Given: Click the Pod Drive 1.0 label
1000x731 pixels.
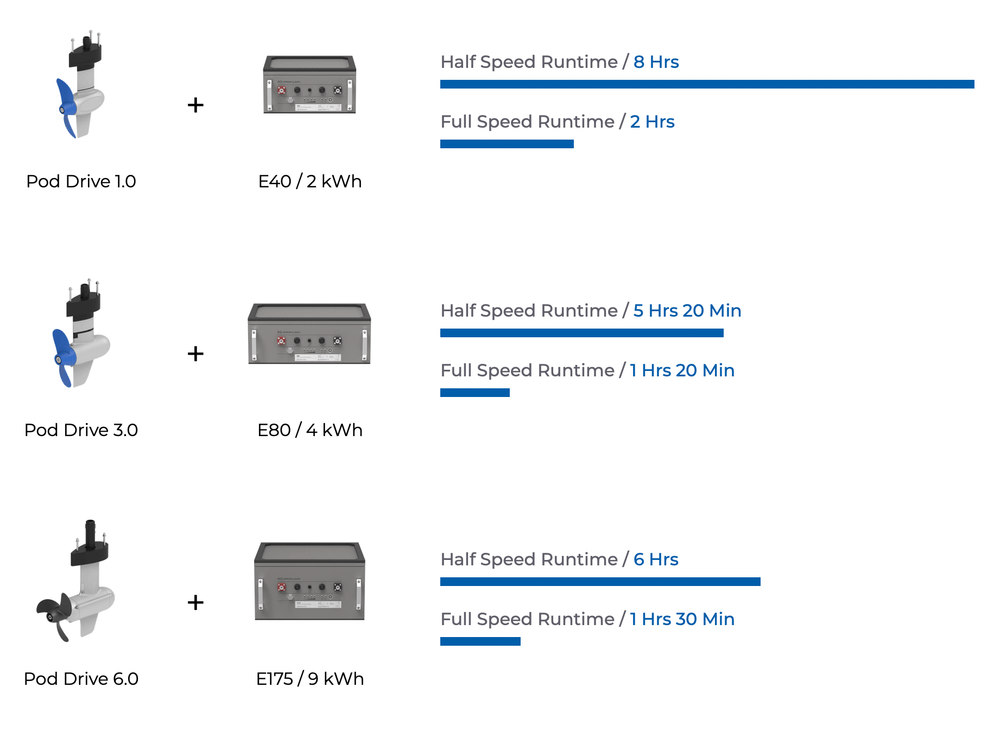Looking at the screenshot, I should (81, 182).
